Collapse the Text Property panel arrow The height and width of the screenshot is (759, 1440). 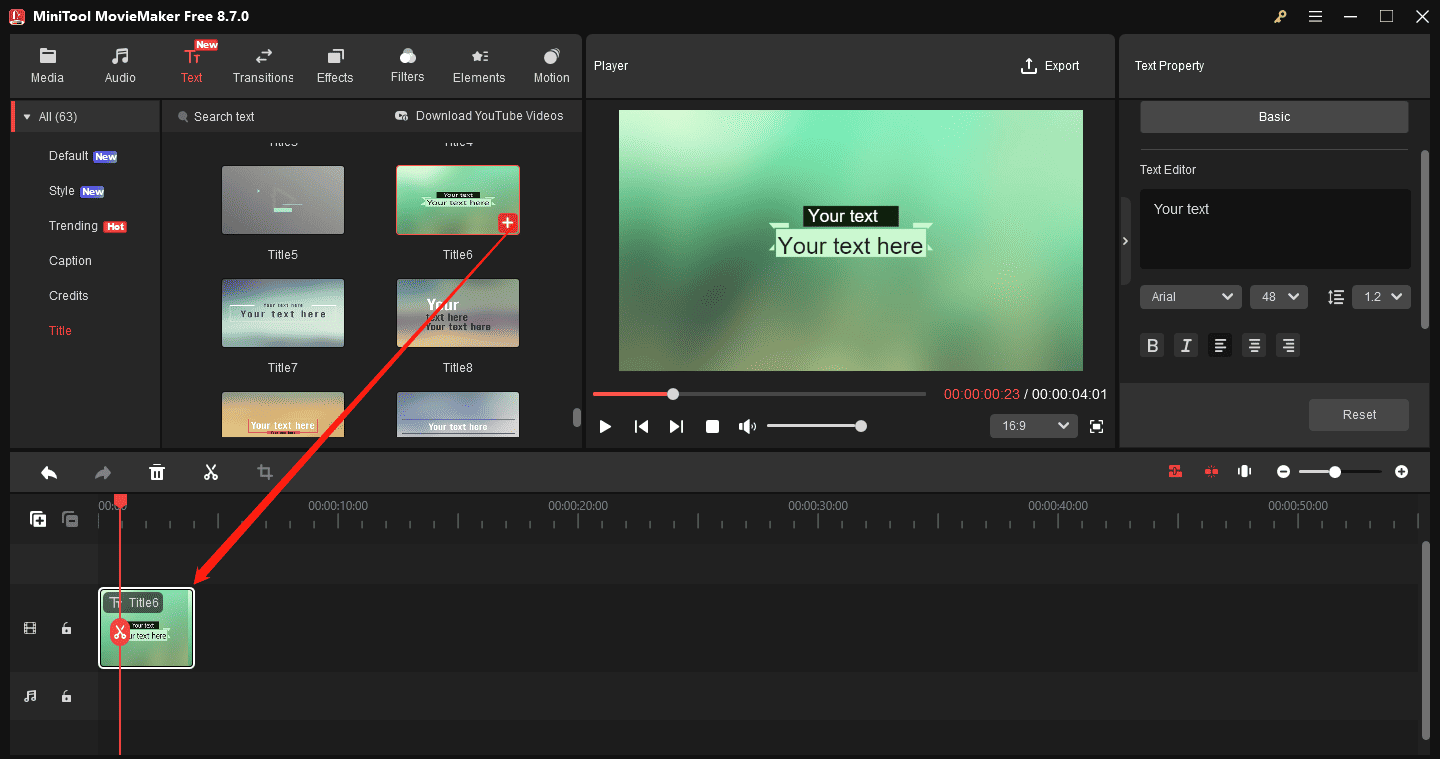click(x=1125, y=241)
